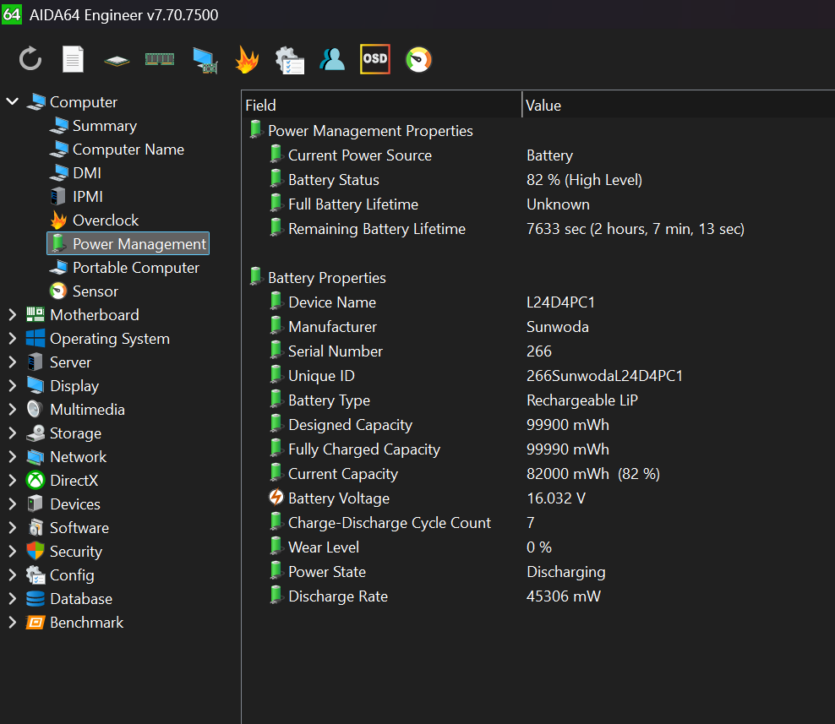Expand the Network tree node
This screenshot has height=724, width=835.
[12, 457]
